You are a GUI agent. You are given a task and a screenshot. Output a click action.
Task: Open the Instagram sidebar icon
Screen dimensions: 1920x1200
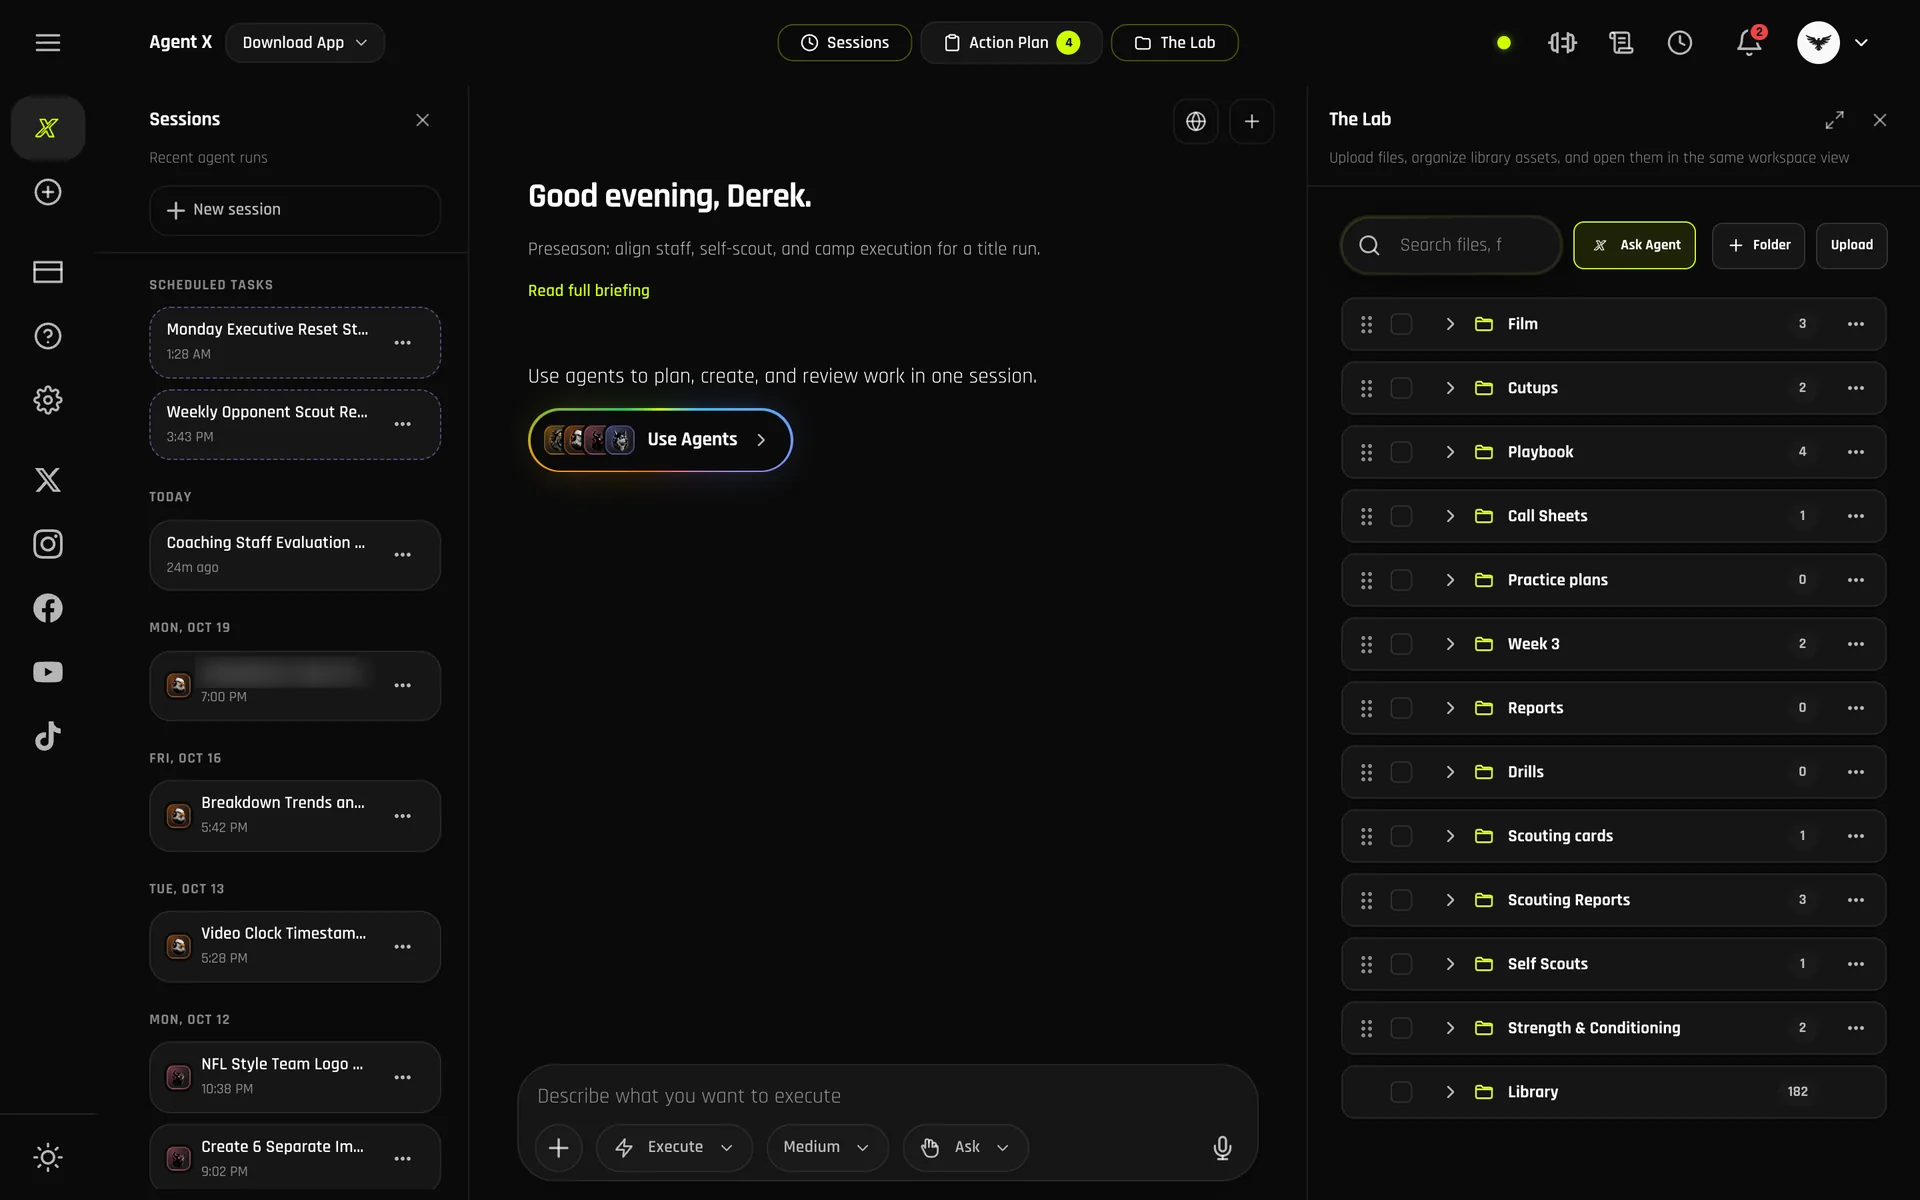click(48, 544)
